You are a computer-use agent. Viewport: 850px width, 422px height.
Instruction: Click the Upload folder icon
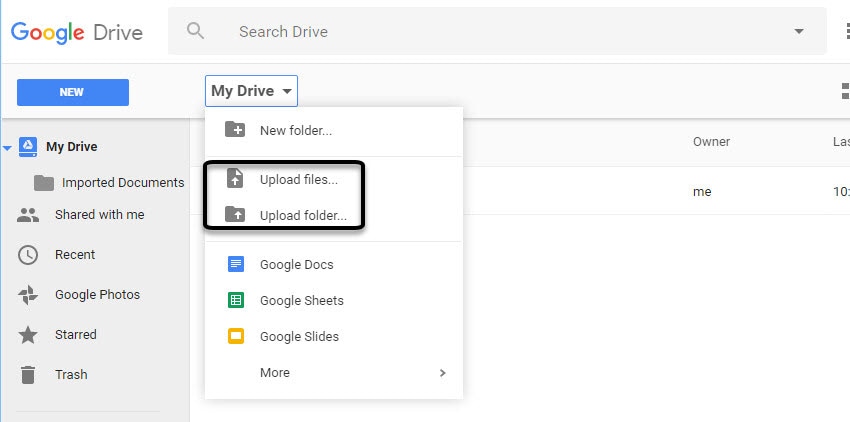235,214
